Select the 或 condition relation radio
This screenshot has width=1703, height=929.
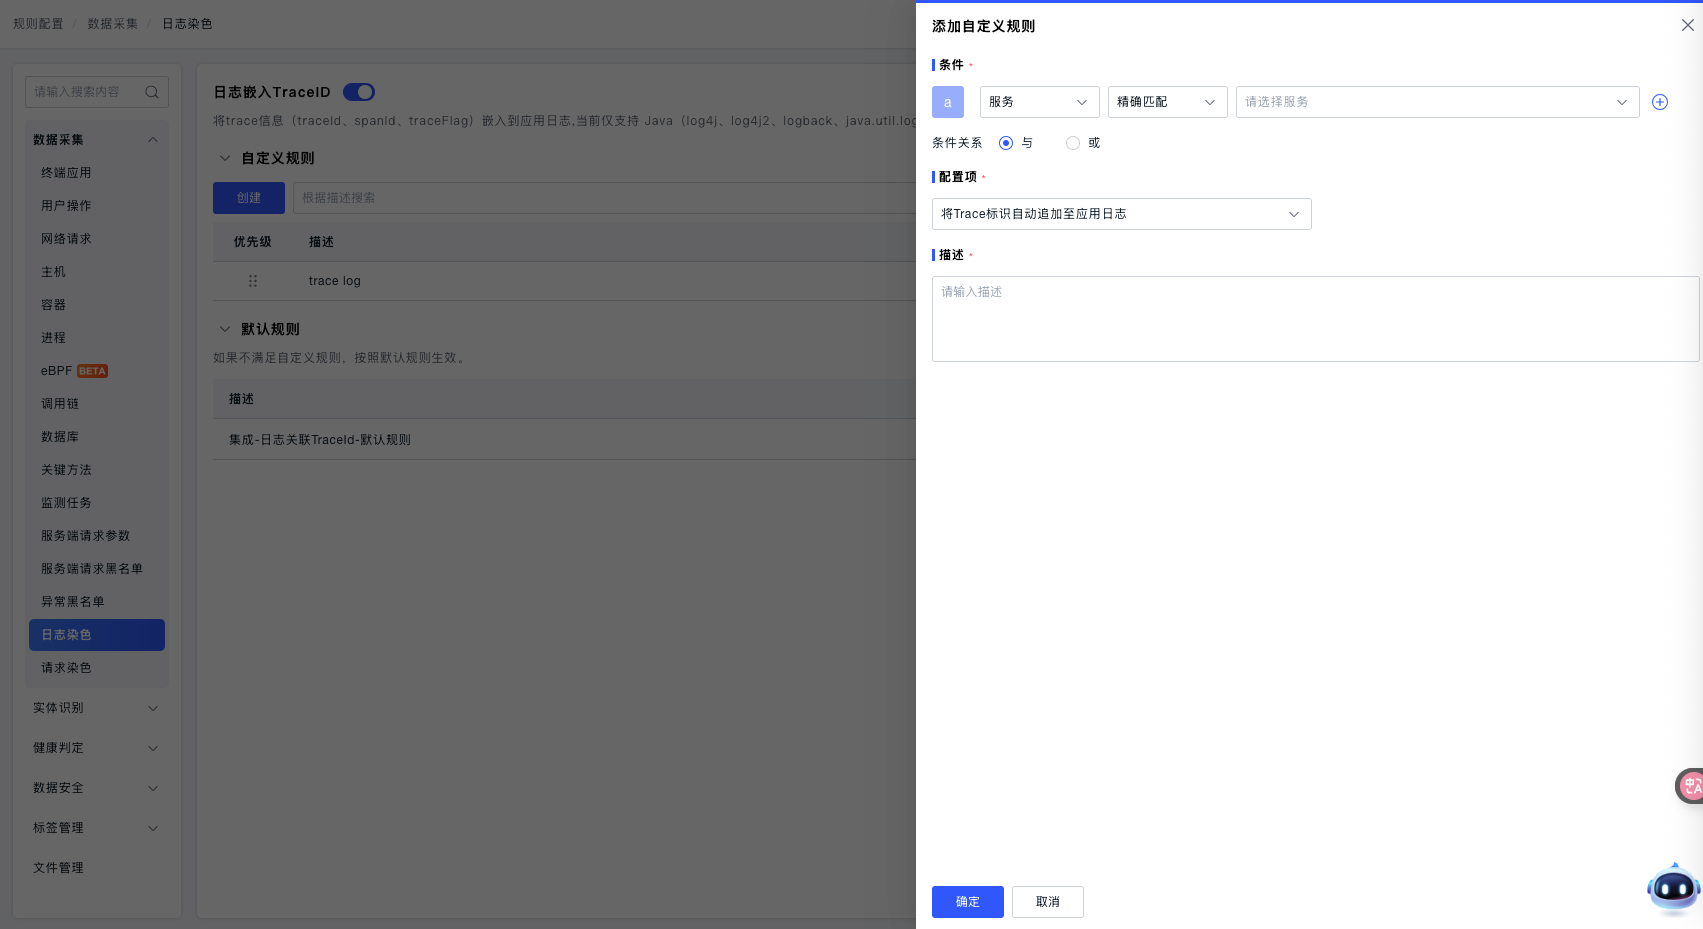(1073, 143)
